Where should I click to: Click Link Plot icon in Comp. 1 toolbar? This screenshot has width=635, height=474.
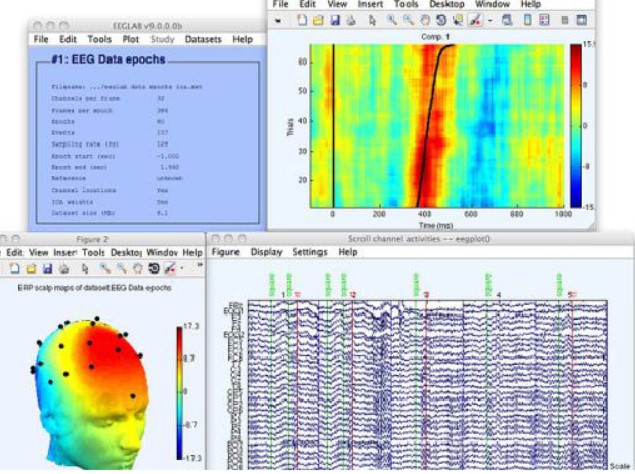coord(507,20)
